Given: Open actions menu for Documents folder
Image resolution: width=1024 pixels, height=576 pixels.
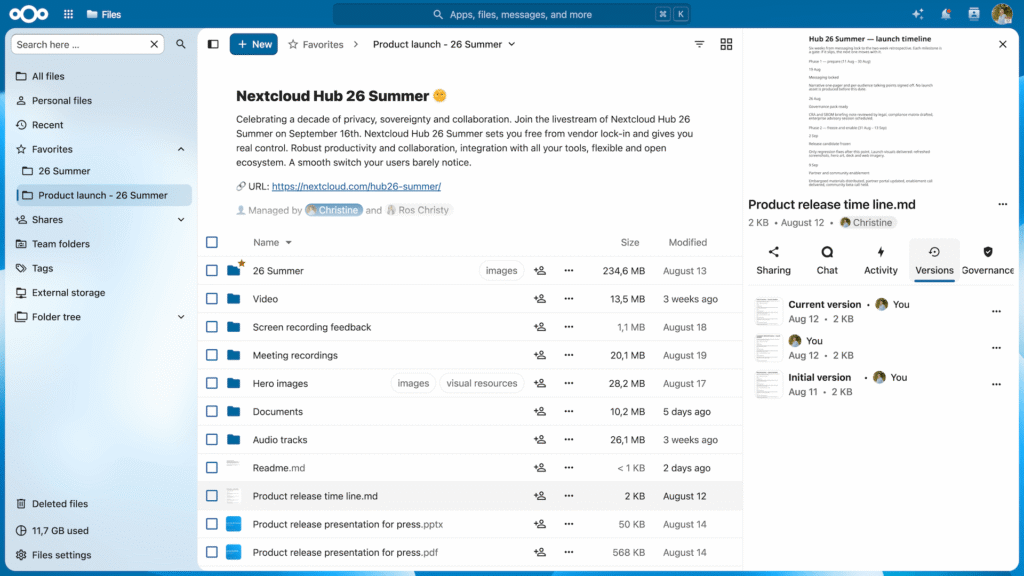Looking at the screenshot, I should 569,411.
